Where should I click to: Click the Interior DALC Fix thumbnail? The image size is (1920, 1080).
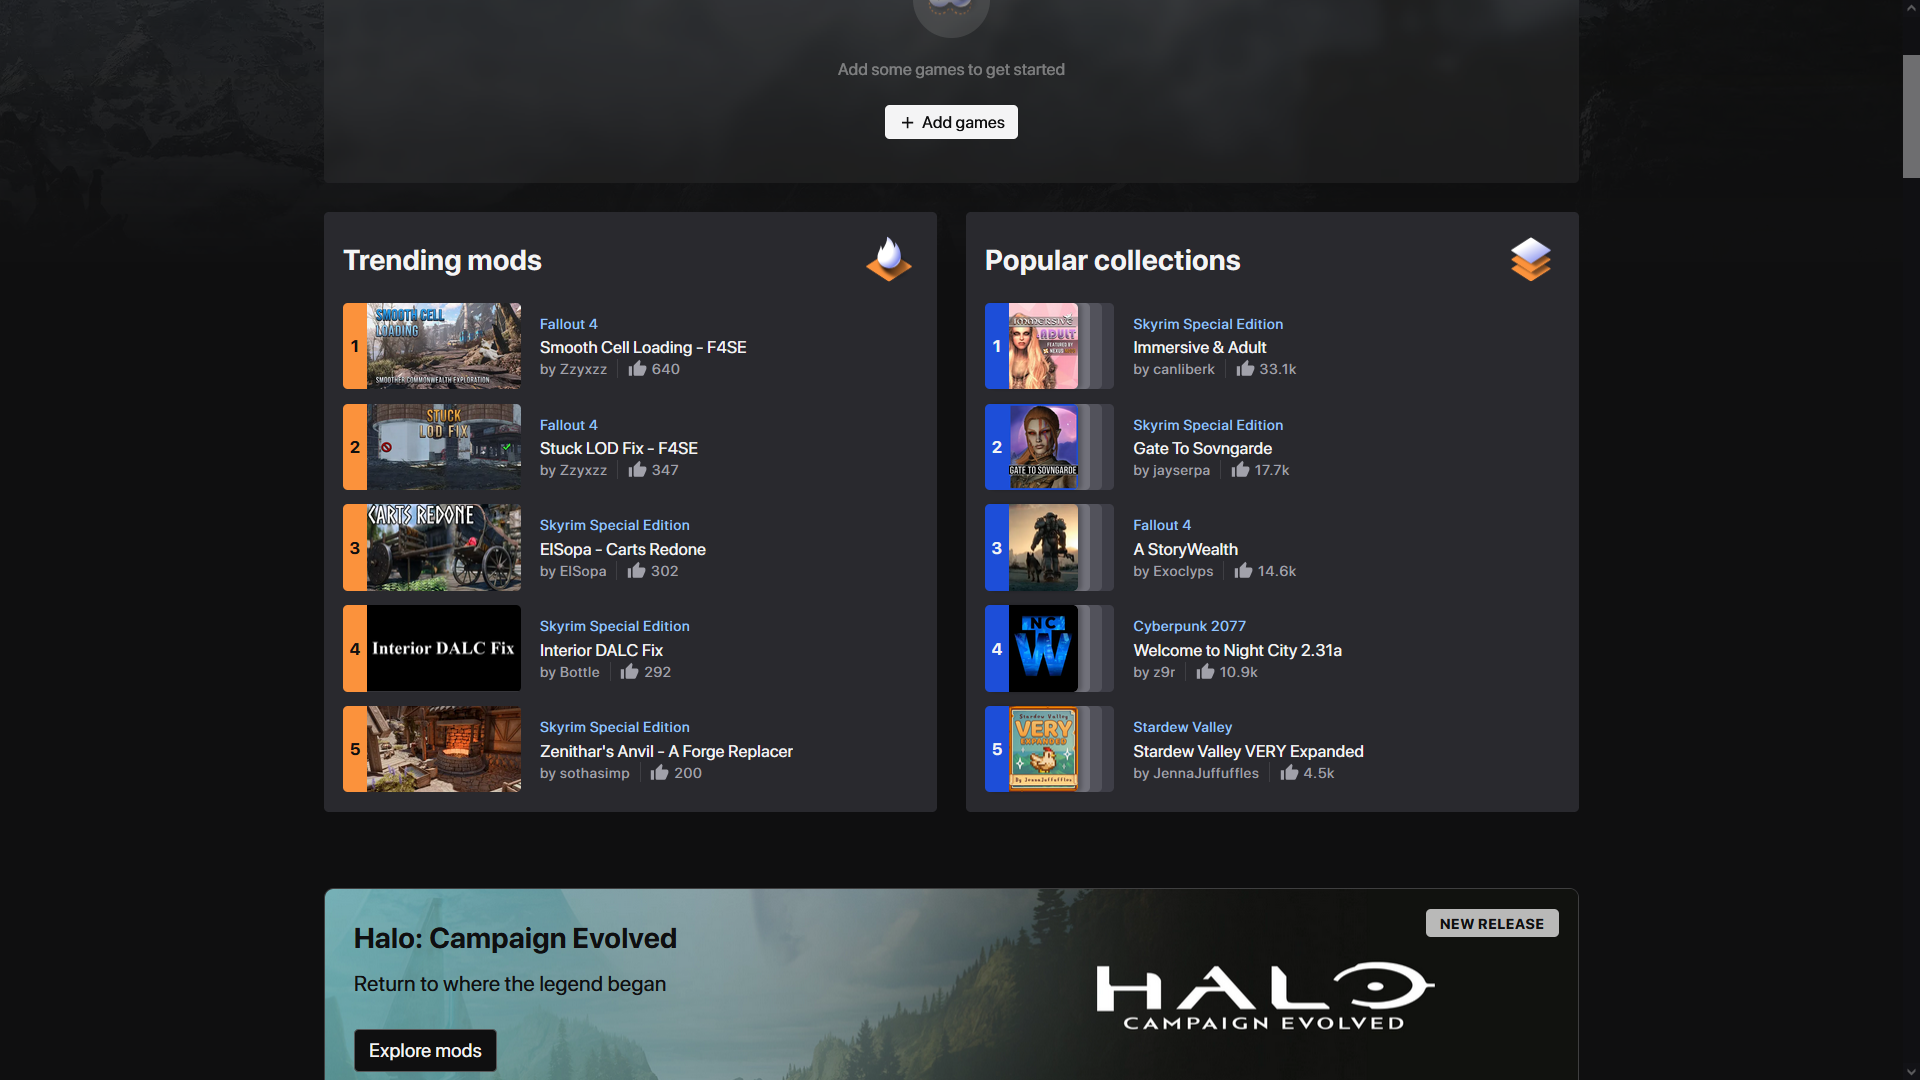(444, 648)
